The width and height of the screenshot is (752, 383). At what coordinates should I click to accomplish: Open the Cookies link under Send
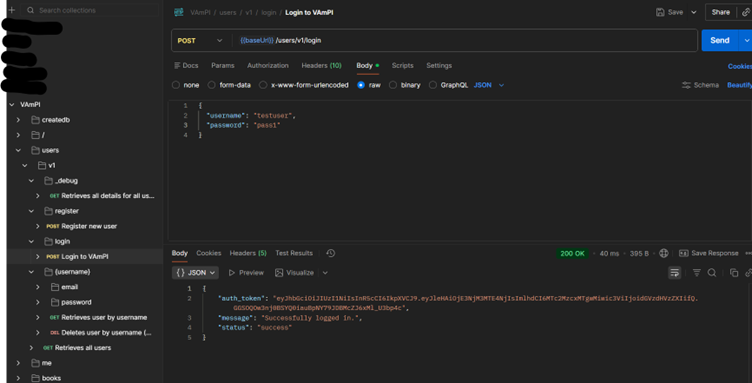[740, 66]
